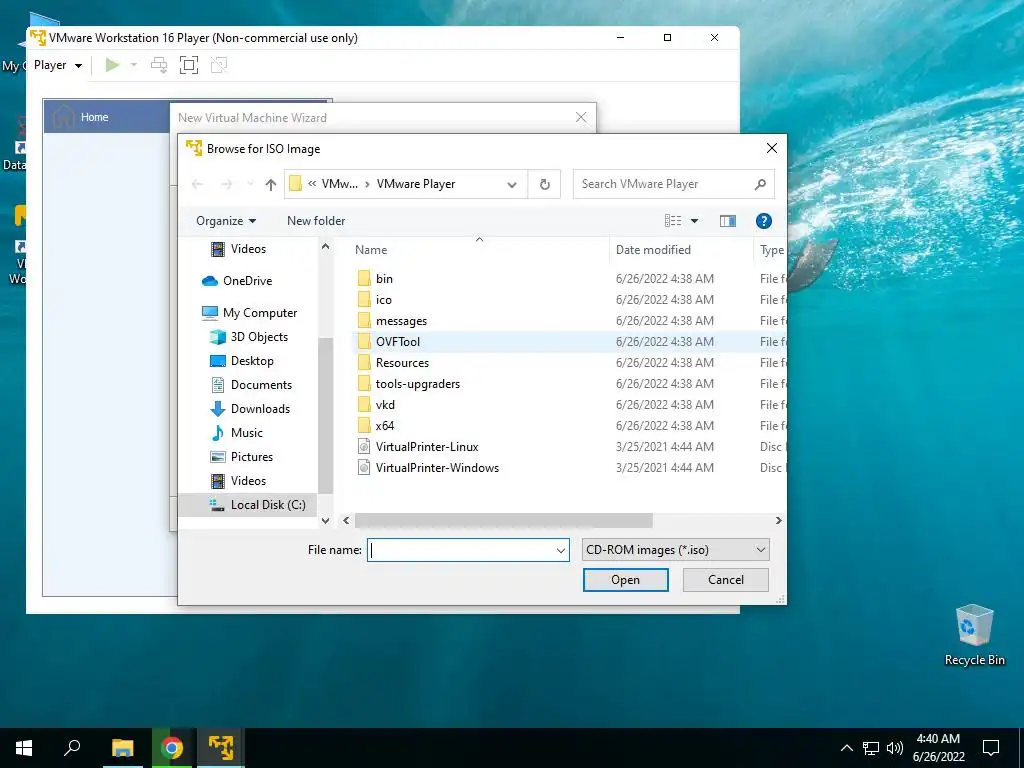Viewport: 1024px width, 768px height.
Task: Click the Open button
Action: [626, 580]
